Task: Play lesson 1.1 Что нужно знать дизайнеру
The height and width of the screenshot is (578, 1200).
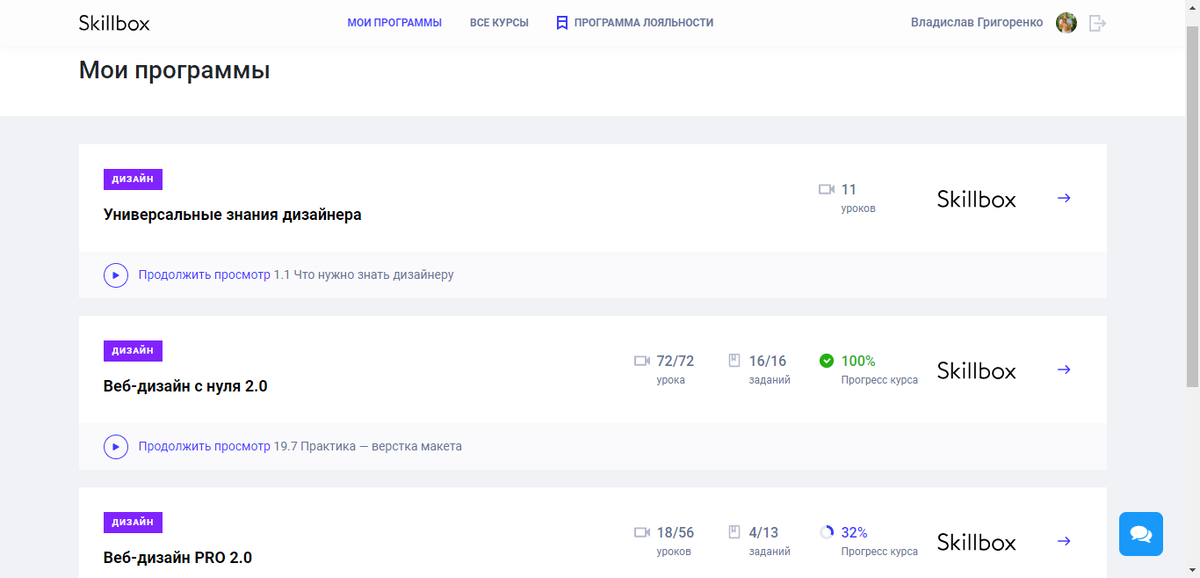Action: [x=116, y=274]
